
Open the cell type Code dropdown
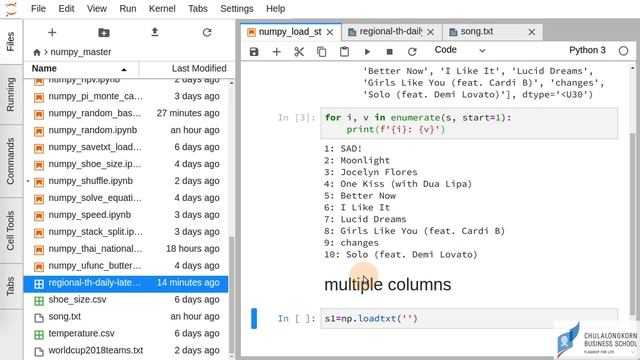(x=460, y=50)
